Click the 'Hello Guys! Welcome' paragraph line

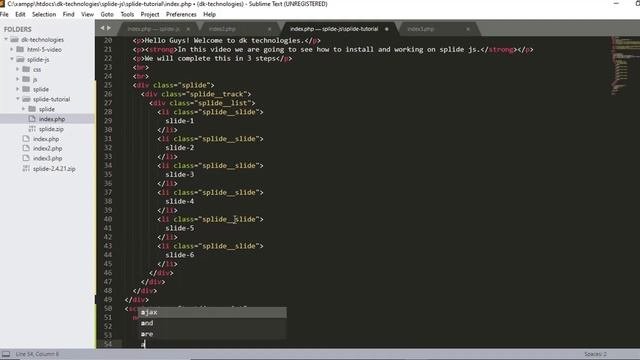point(227,40)
